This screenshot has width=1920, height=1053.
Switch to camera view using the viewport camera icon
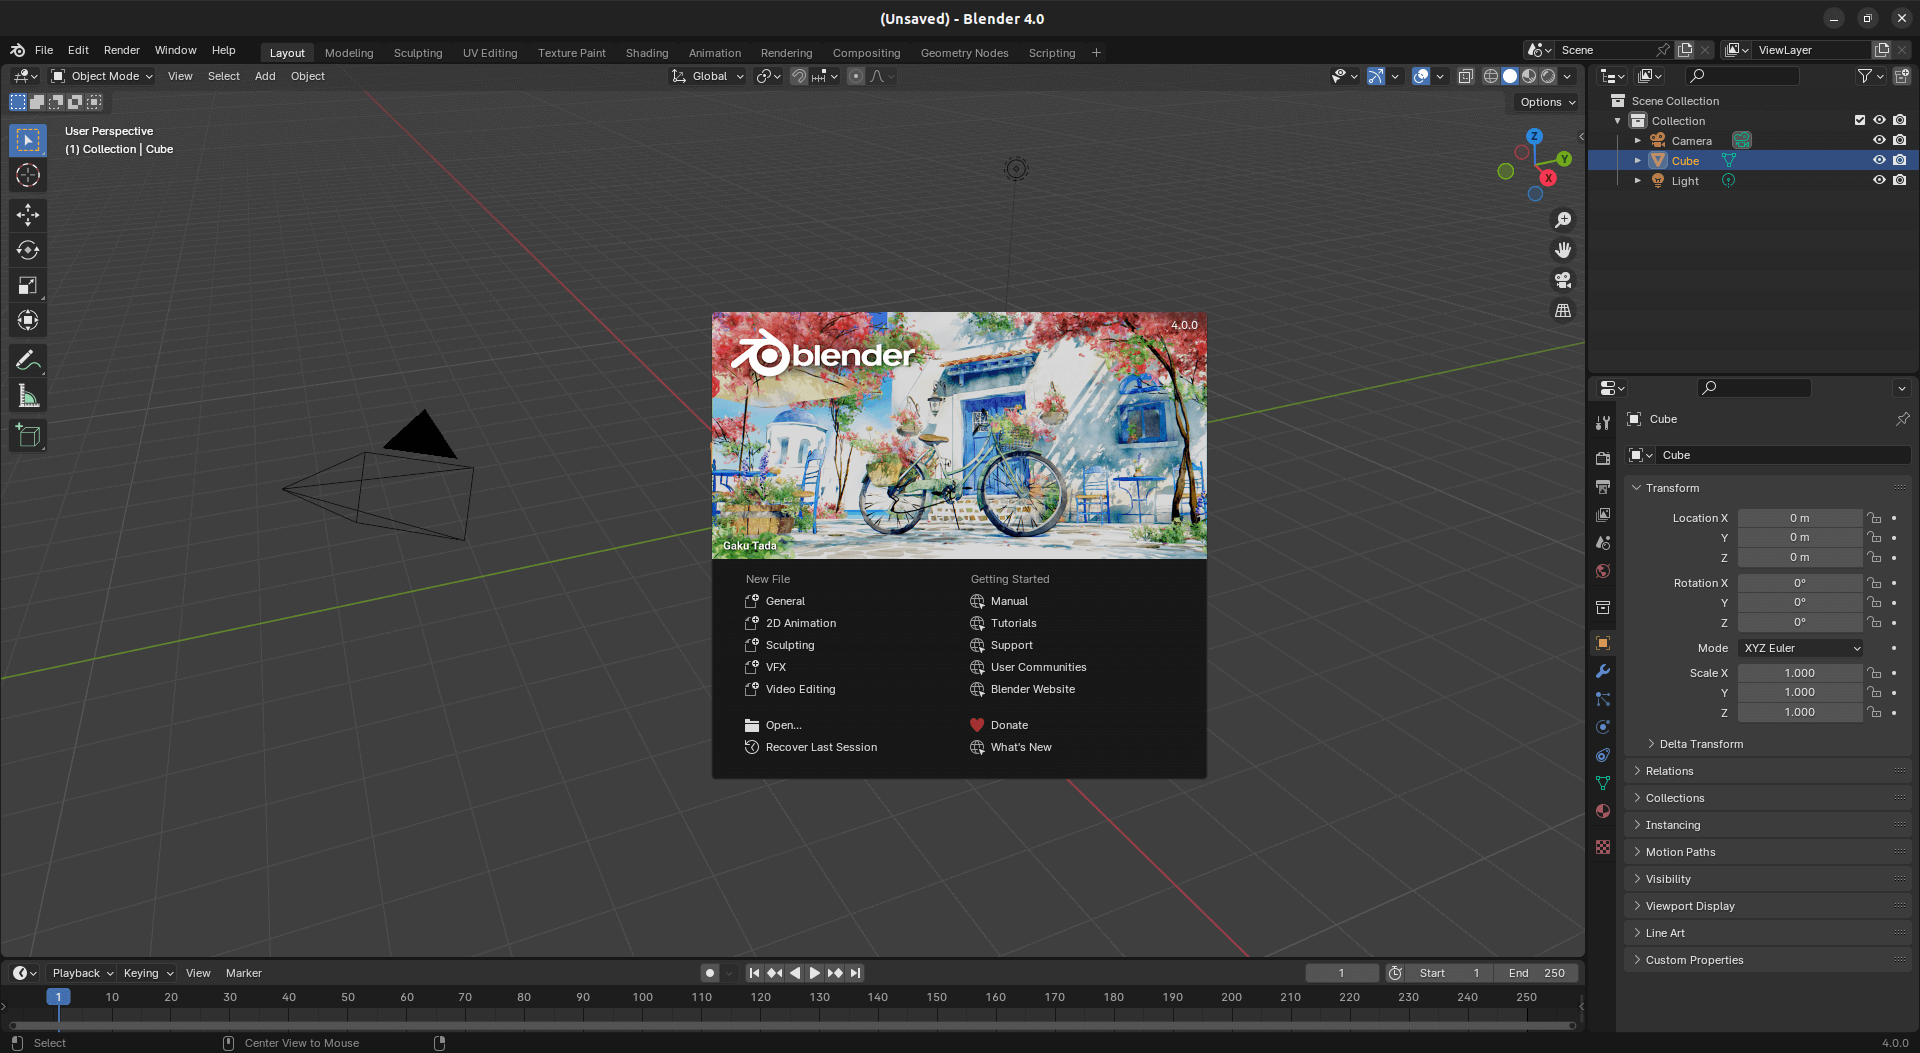[x=1563, y=280]
